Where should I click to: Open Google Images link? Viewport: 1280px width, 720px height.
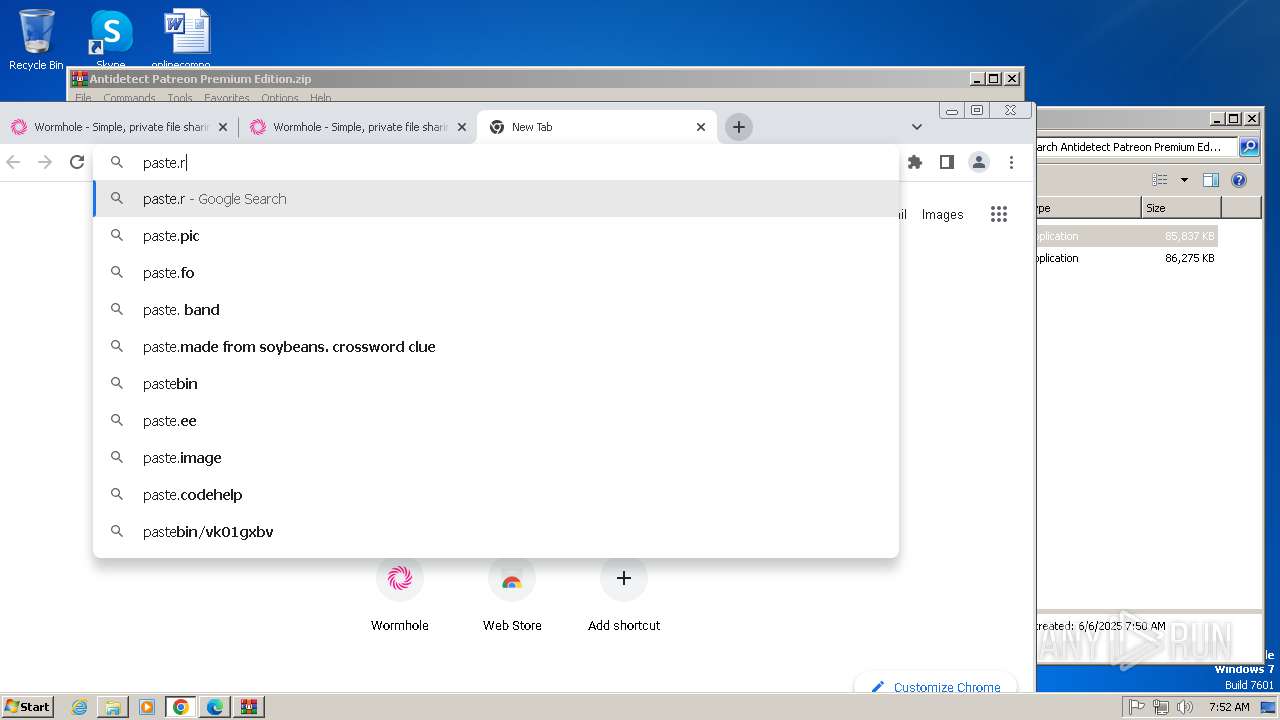pyautogui.click(x=942, y=214)
